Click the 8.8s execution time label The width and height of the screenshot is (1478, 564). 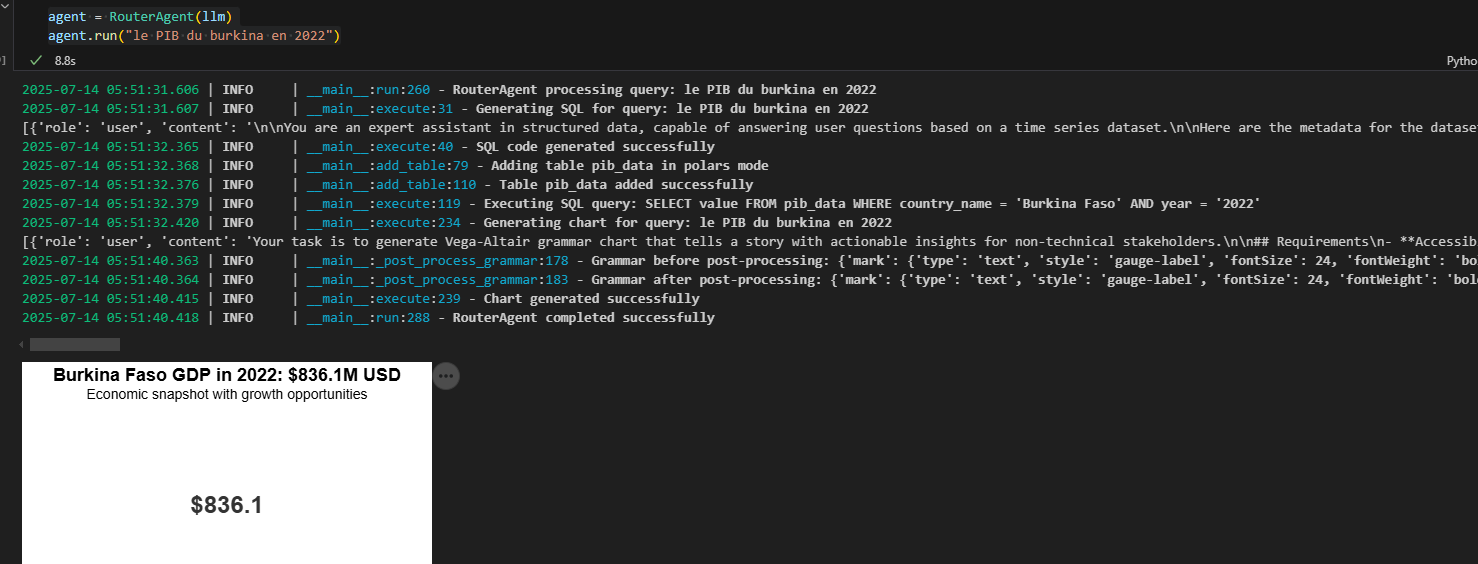[x=66, y=61]
